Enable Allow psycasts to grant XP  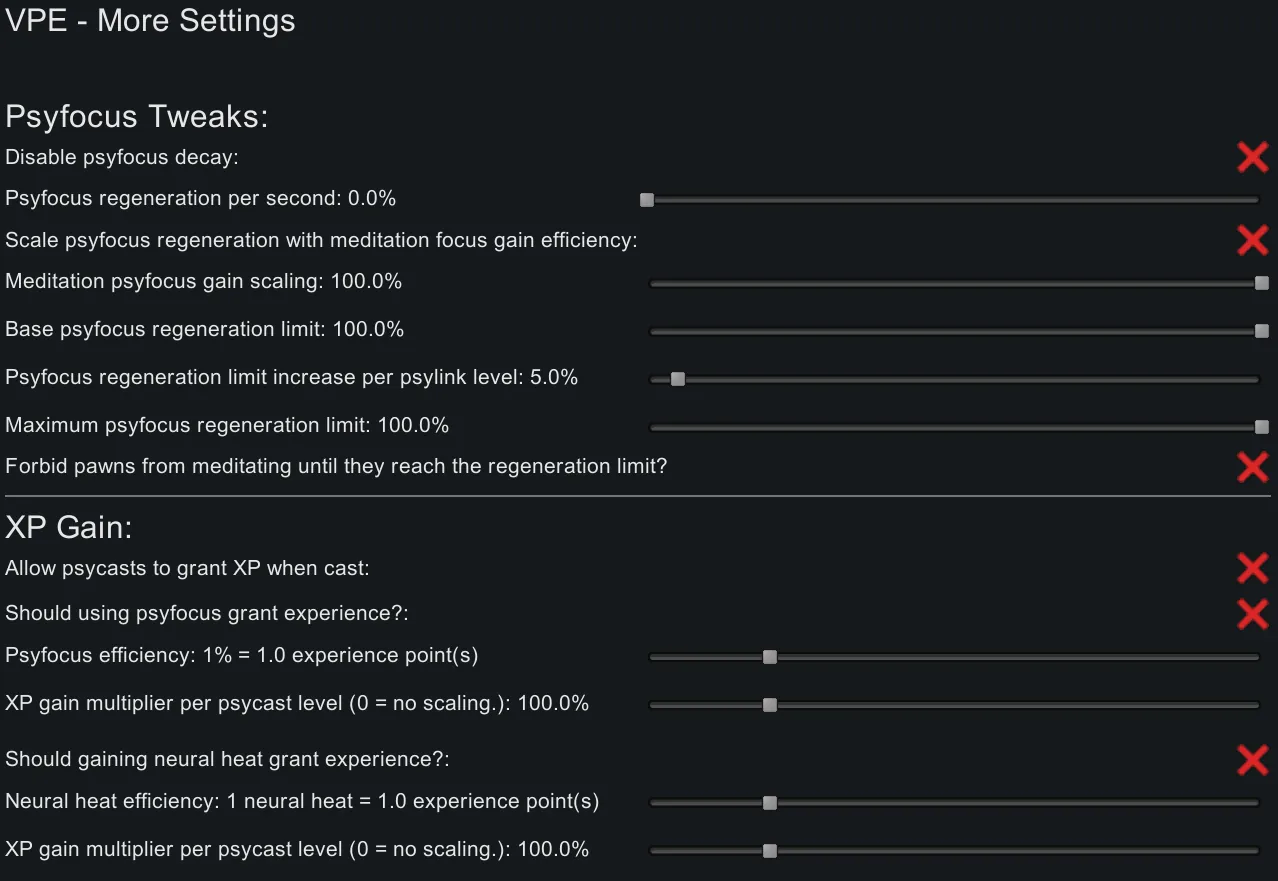pos(1252,568)
